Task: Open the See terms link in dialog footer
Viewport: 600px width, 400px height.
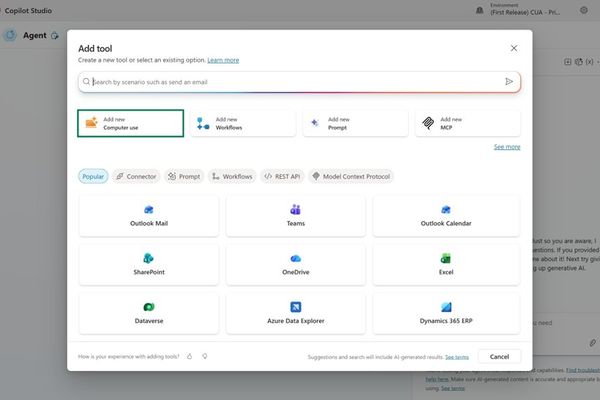Action: click(457, 357)
